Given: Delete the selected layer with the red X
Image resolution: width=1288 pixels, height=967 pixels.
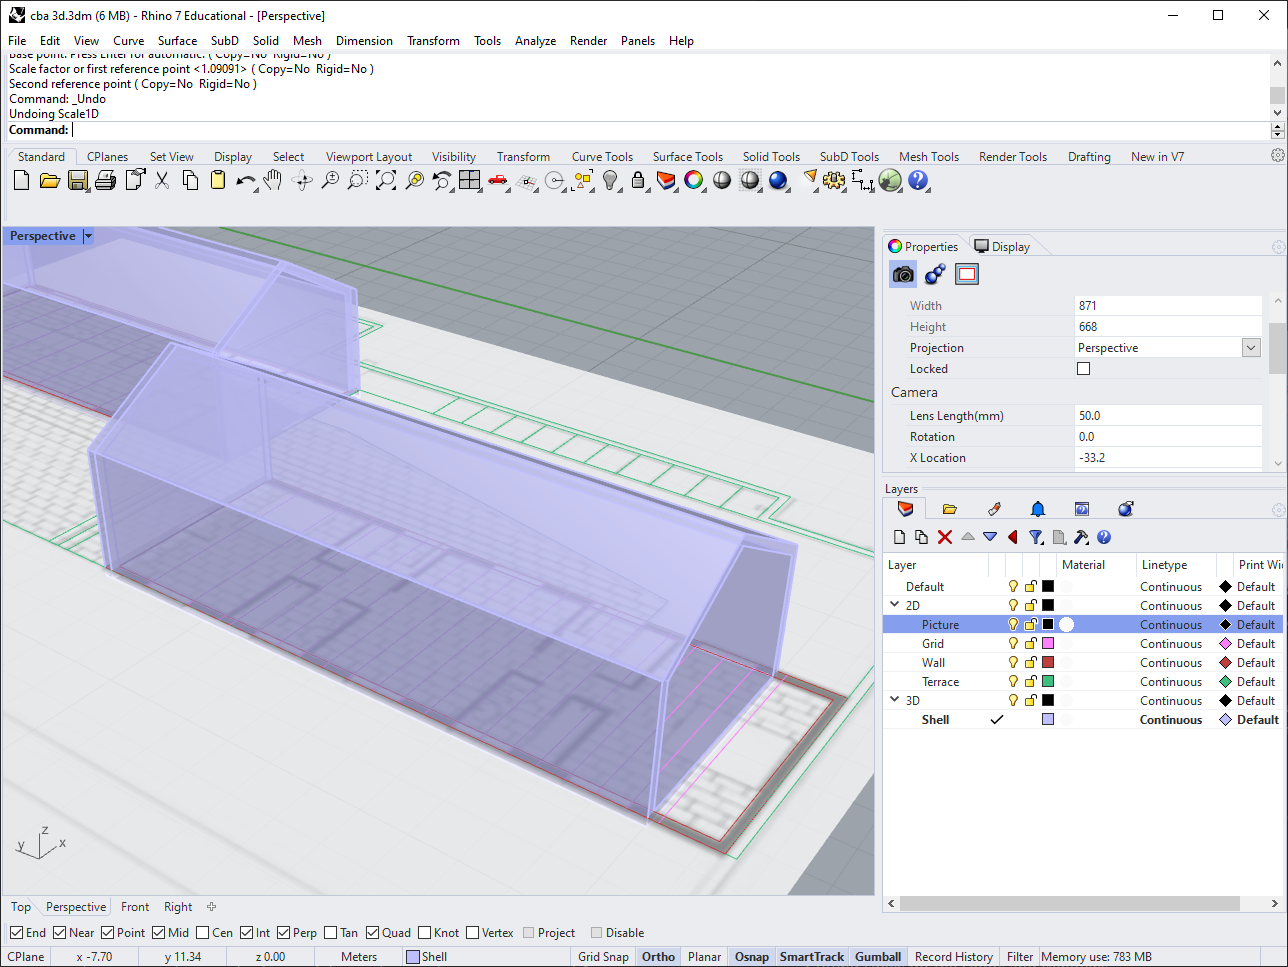Looking at the screenshot, I should pyautogui.click(x=944, y=536).
